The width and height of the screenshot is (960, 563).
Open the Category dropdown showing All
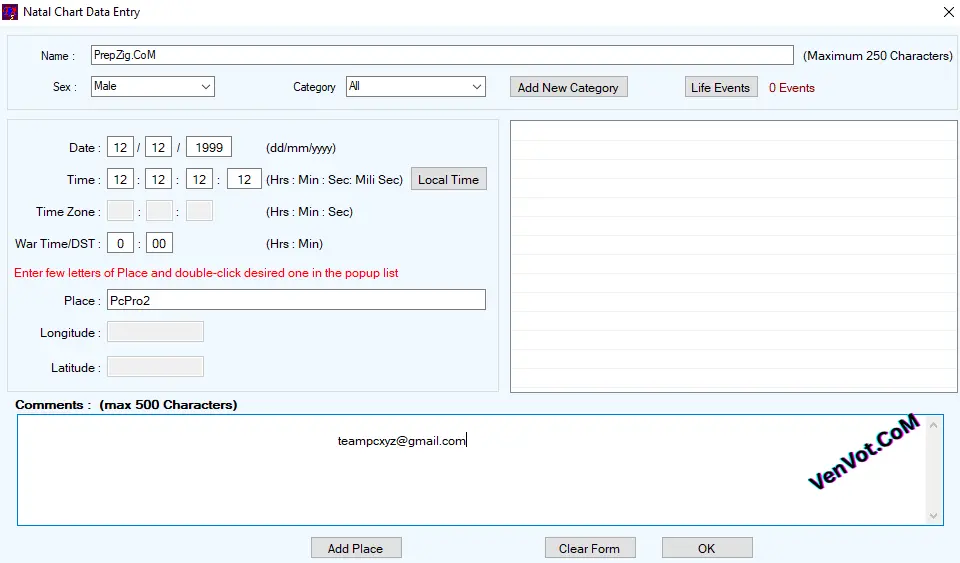416,86
